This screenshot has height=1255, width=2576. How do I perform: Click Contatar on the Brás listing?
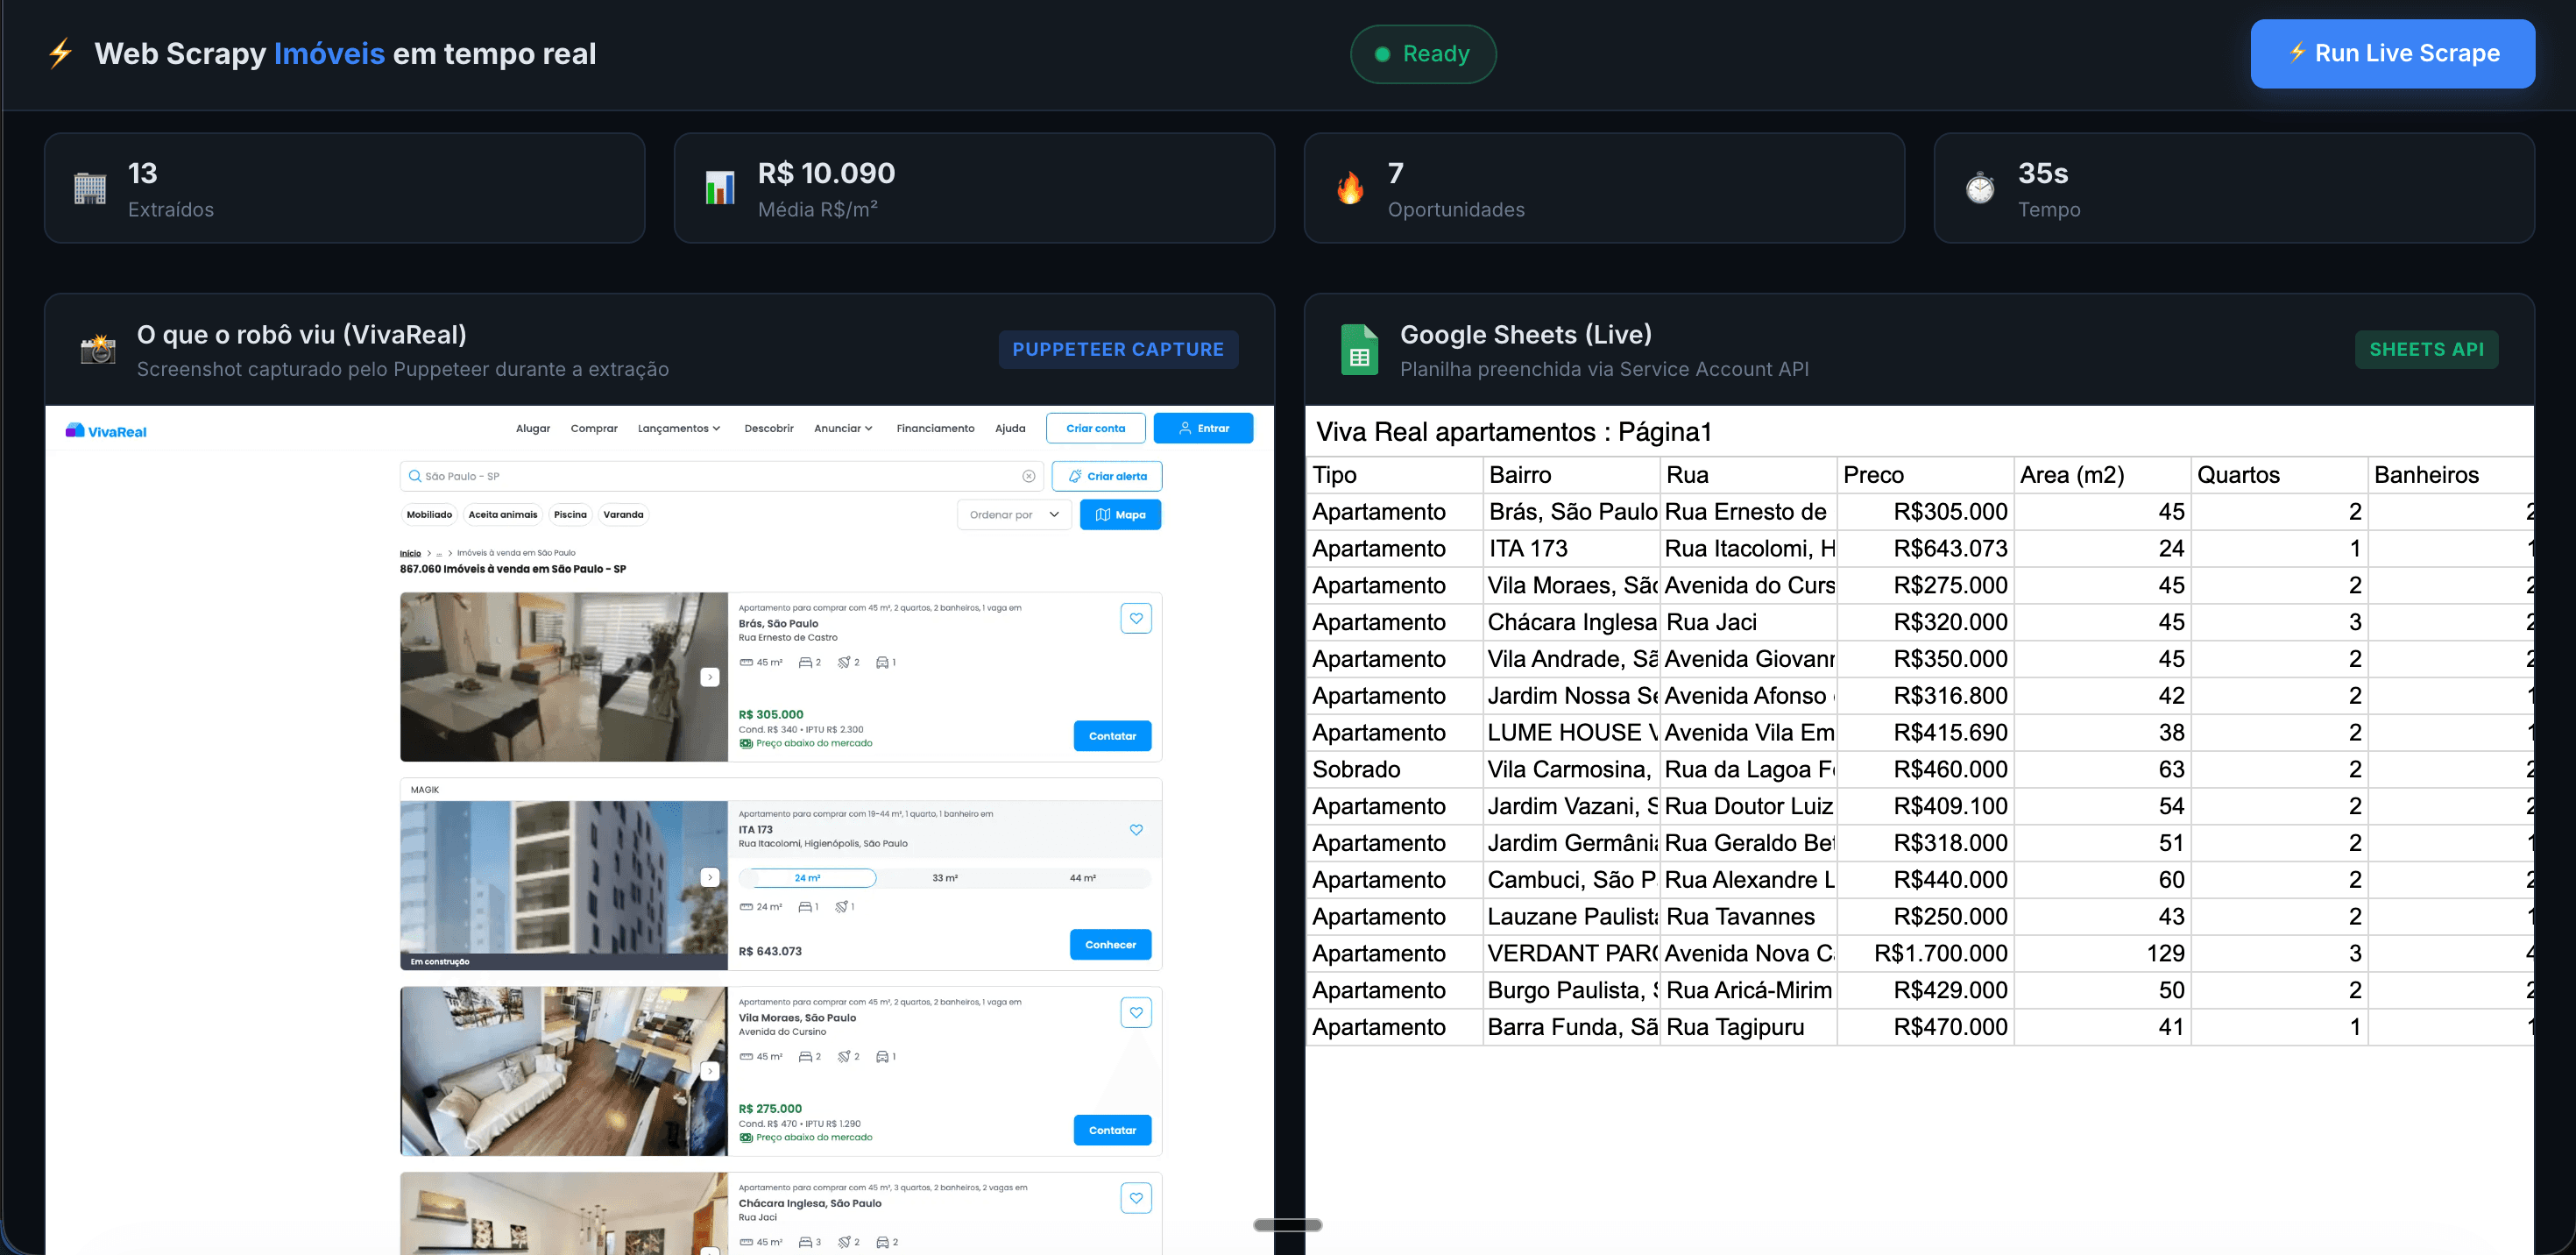1112,736
